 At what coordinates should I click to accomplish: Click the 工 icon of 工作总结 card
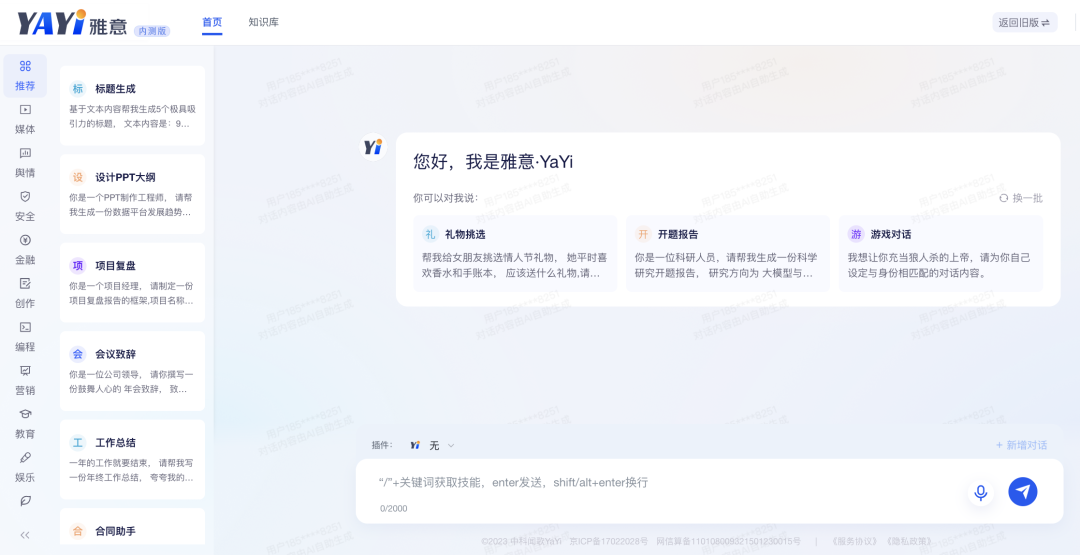(x=78, y=443)
